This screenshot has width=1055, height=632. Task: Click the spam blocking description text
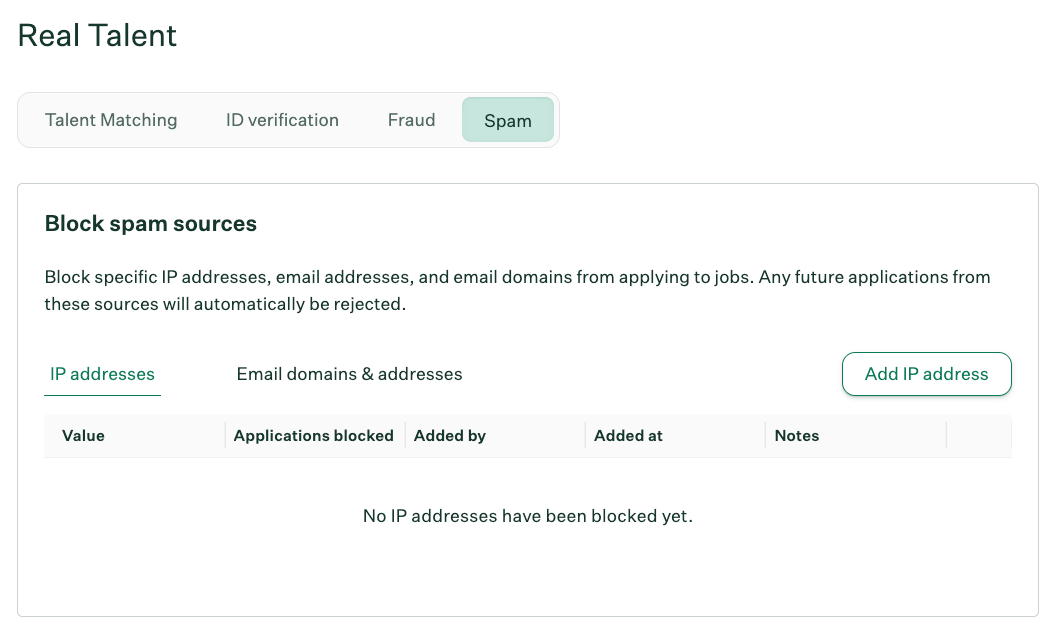517,290
